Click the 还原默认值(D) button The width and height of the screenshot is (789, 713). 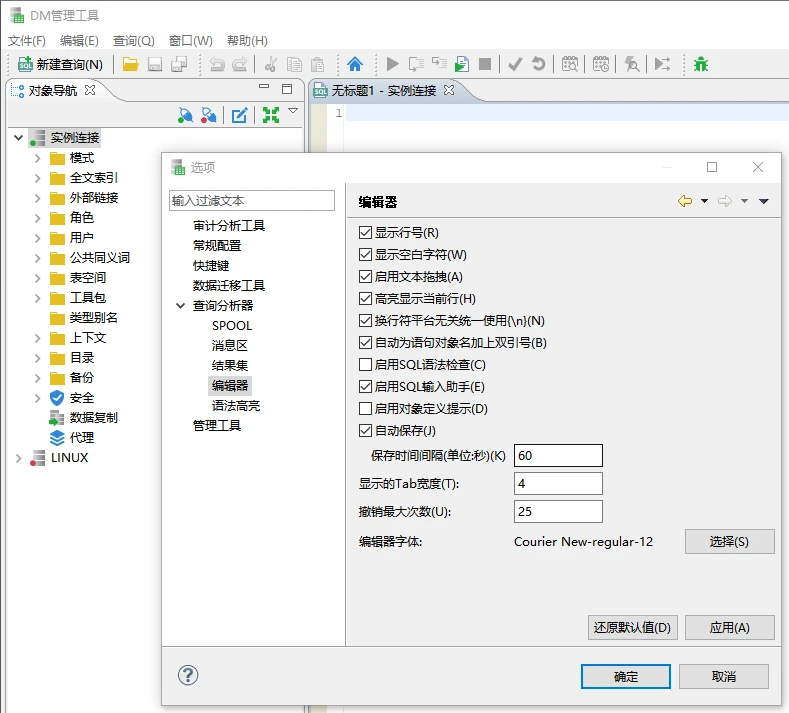click(632, 628)
